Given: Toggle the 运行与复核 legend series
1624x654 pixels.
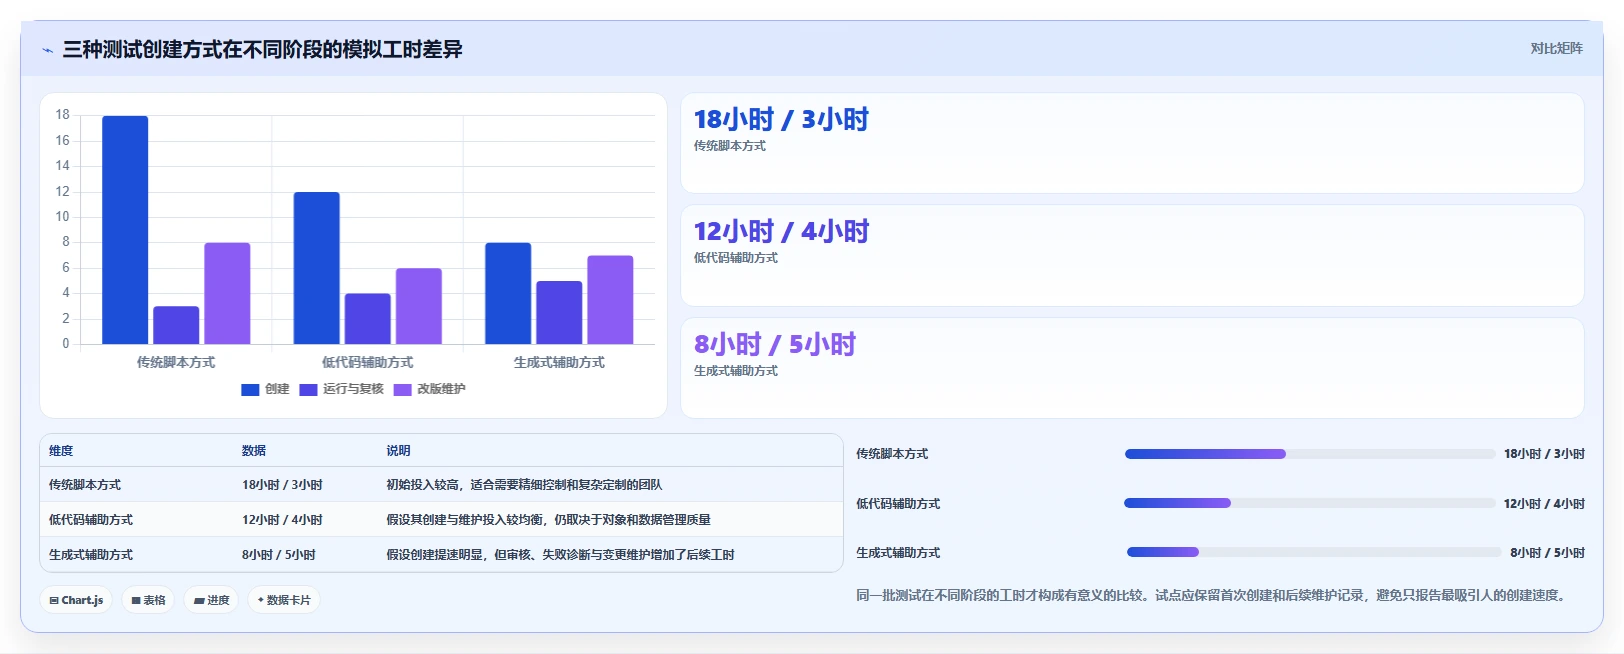Looking at the screenshot, I should [x=341, y=389].
